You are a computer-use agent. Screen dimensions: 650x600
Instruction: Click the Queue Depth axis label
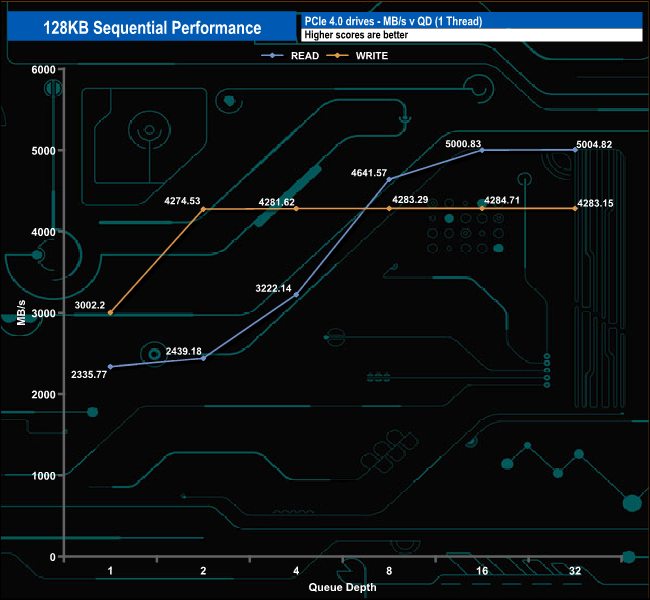(342, 587)
